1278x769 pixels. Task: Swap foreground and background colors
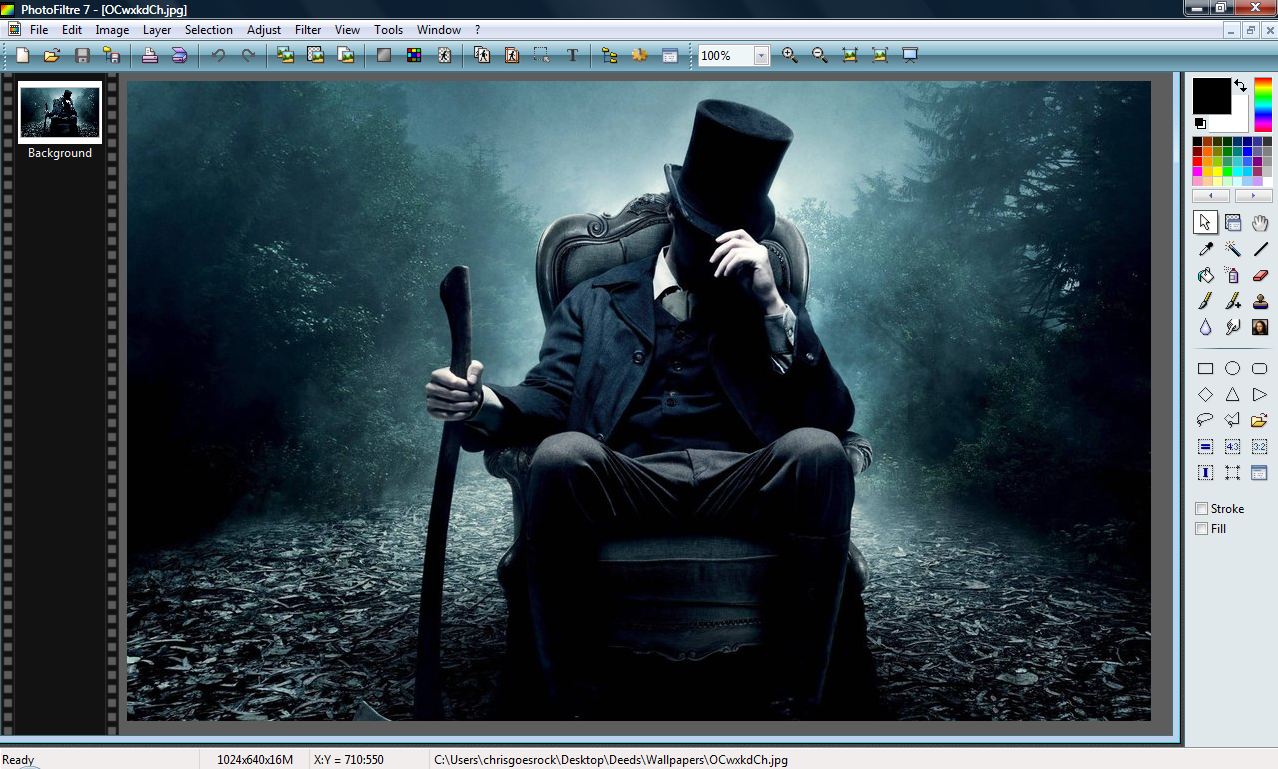point(1240,86)
